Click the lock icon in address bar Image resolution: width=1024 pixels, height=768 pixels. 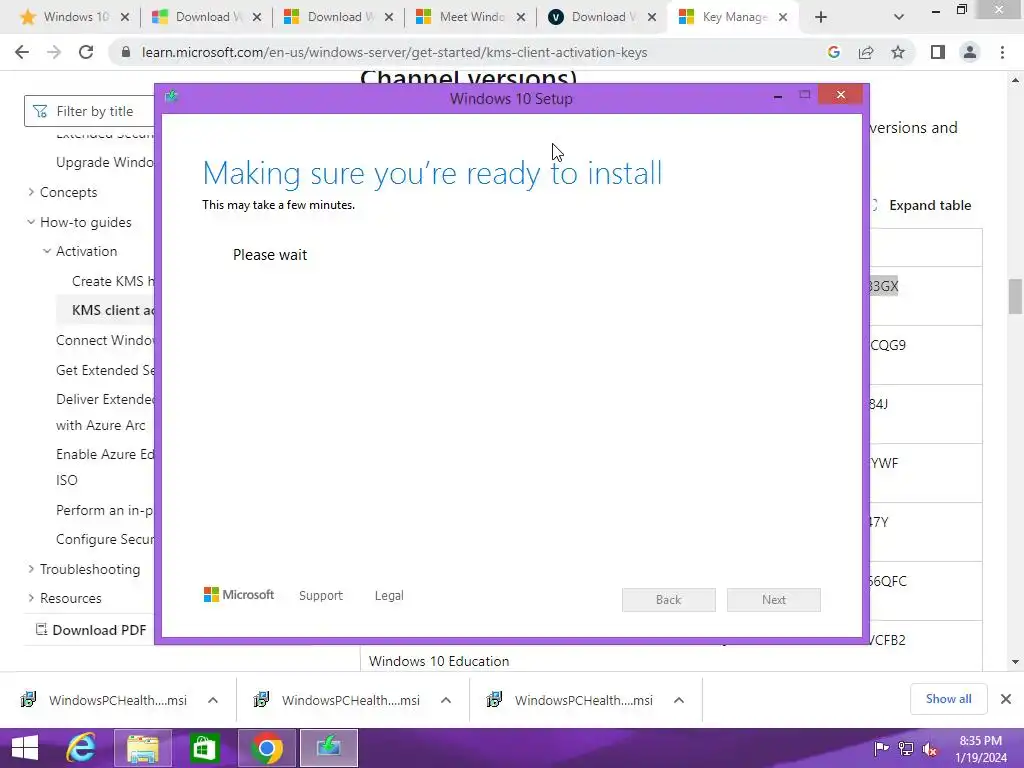click(x=126, y=52)
